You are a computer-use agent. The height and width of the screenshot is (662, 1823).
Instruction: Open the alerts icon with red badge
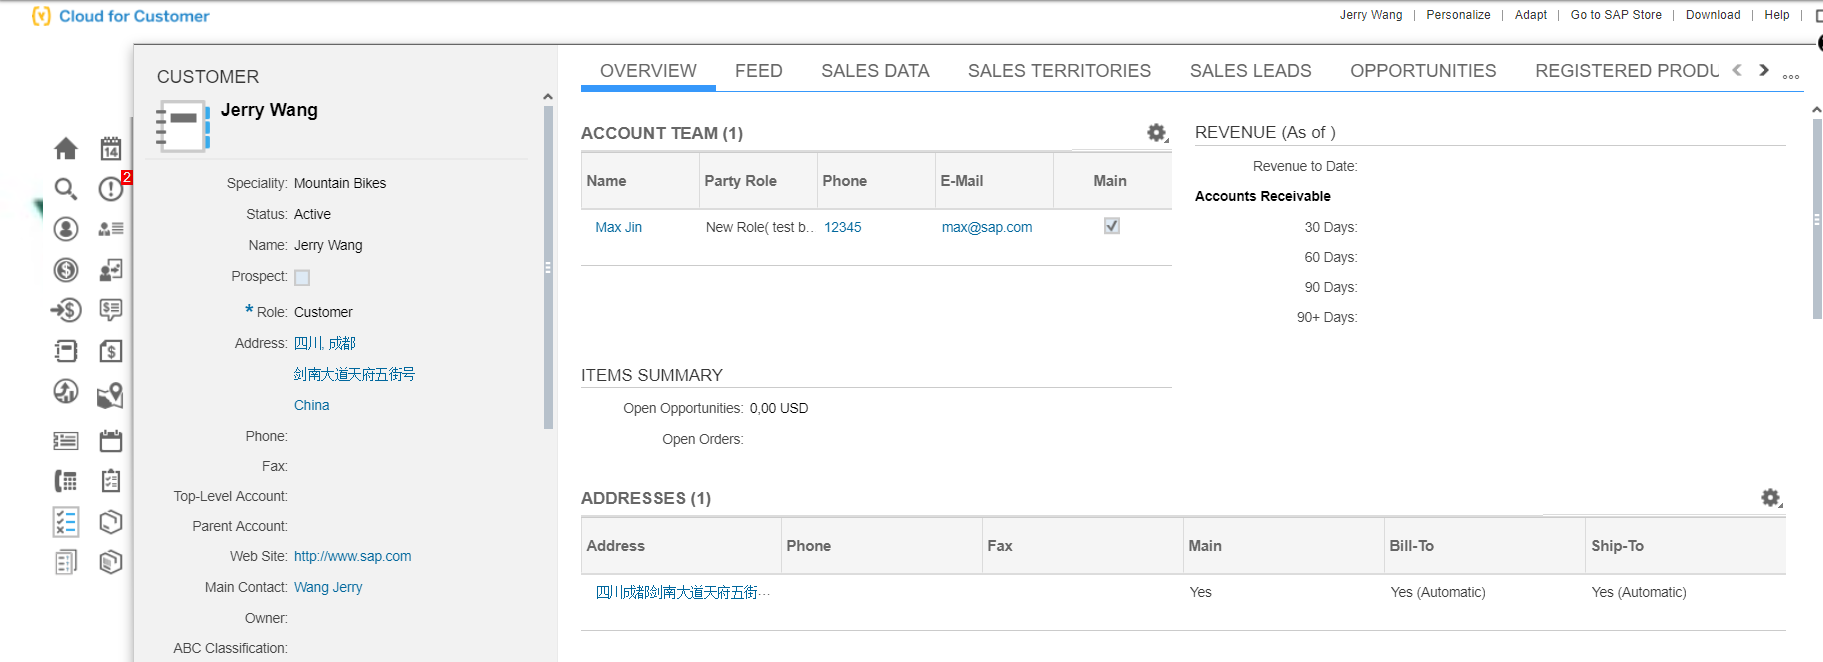click(112, 188)
